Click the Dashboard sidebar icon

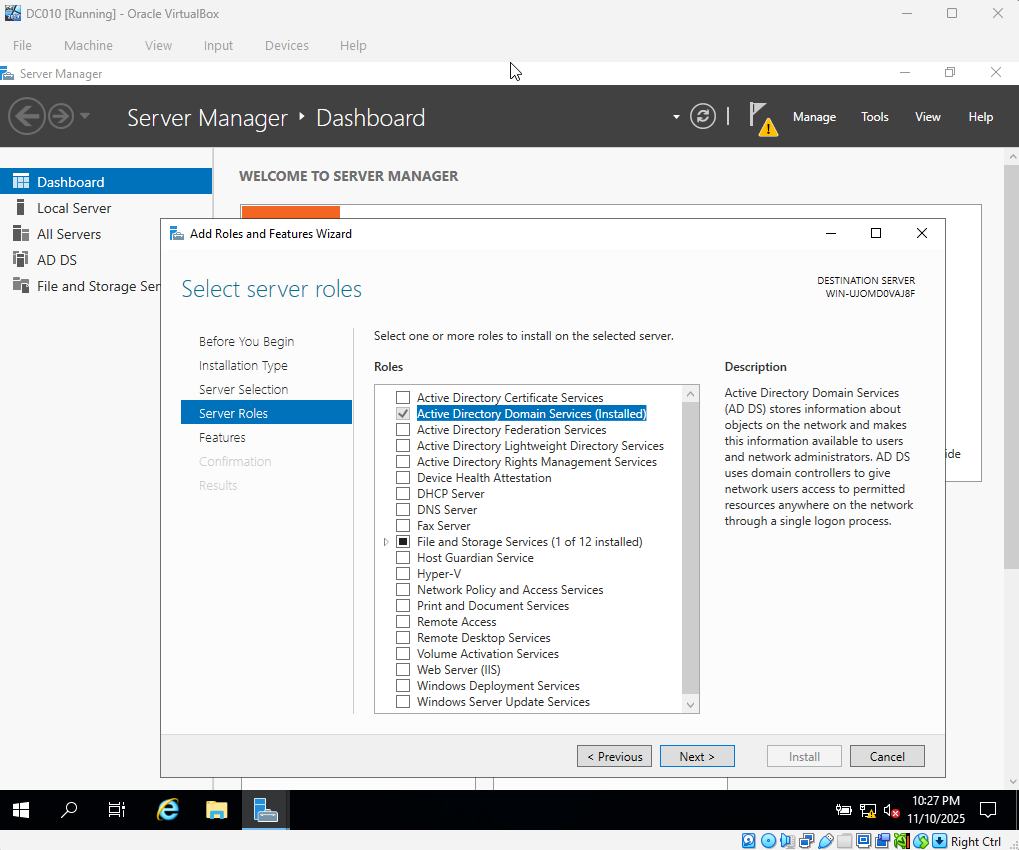click(23, 180)
